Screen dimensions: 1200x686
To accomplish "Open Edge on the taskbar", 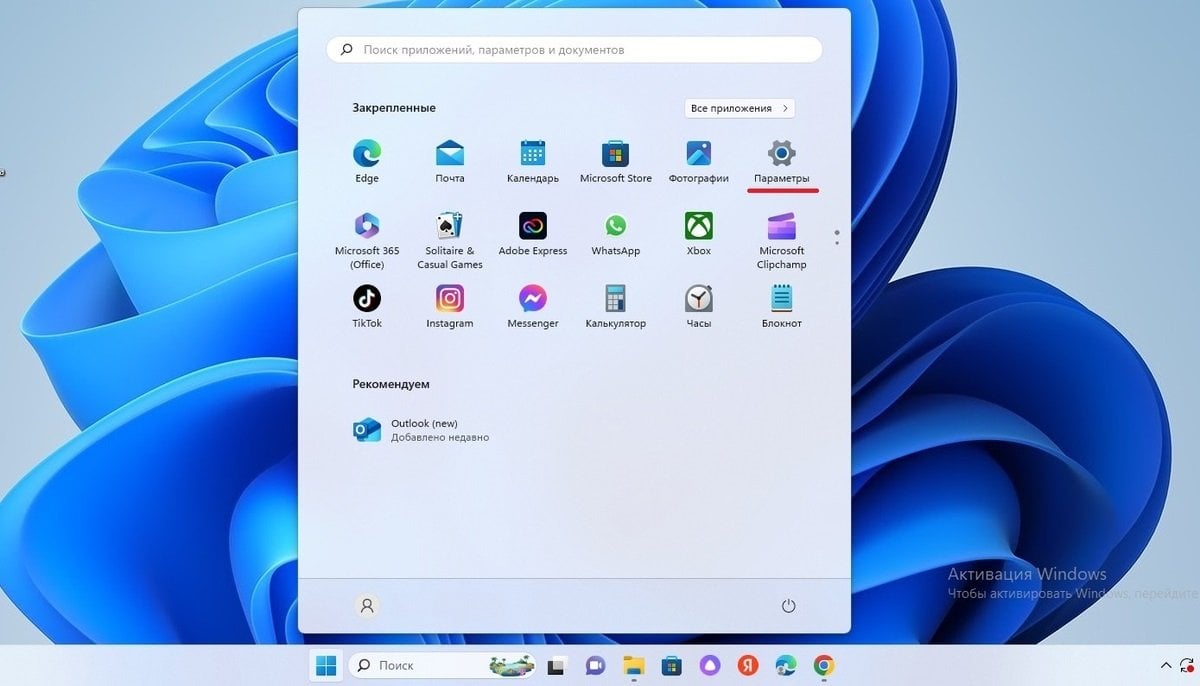I will click(786, 665).
